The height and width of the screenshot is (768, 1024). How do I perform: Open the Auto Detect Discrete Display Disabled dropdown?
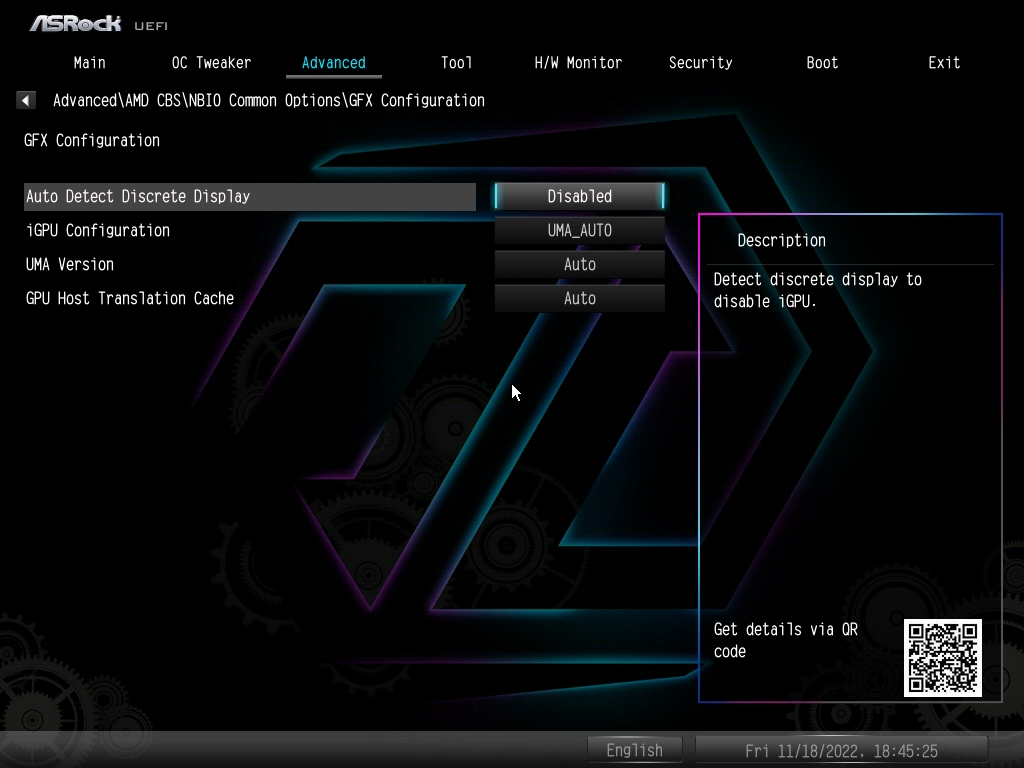(580, 197)
